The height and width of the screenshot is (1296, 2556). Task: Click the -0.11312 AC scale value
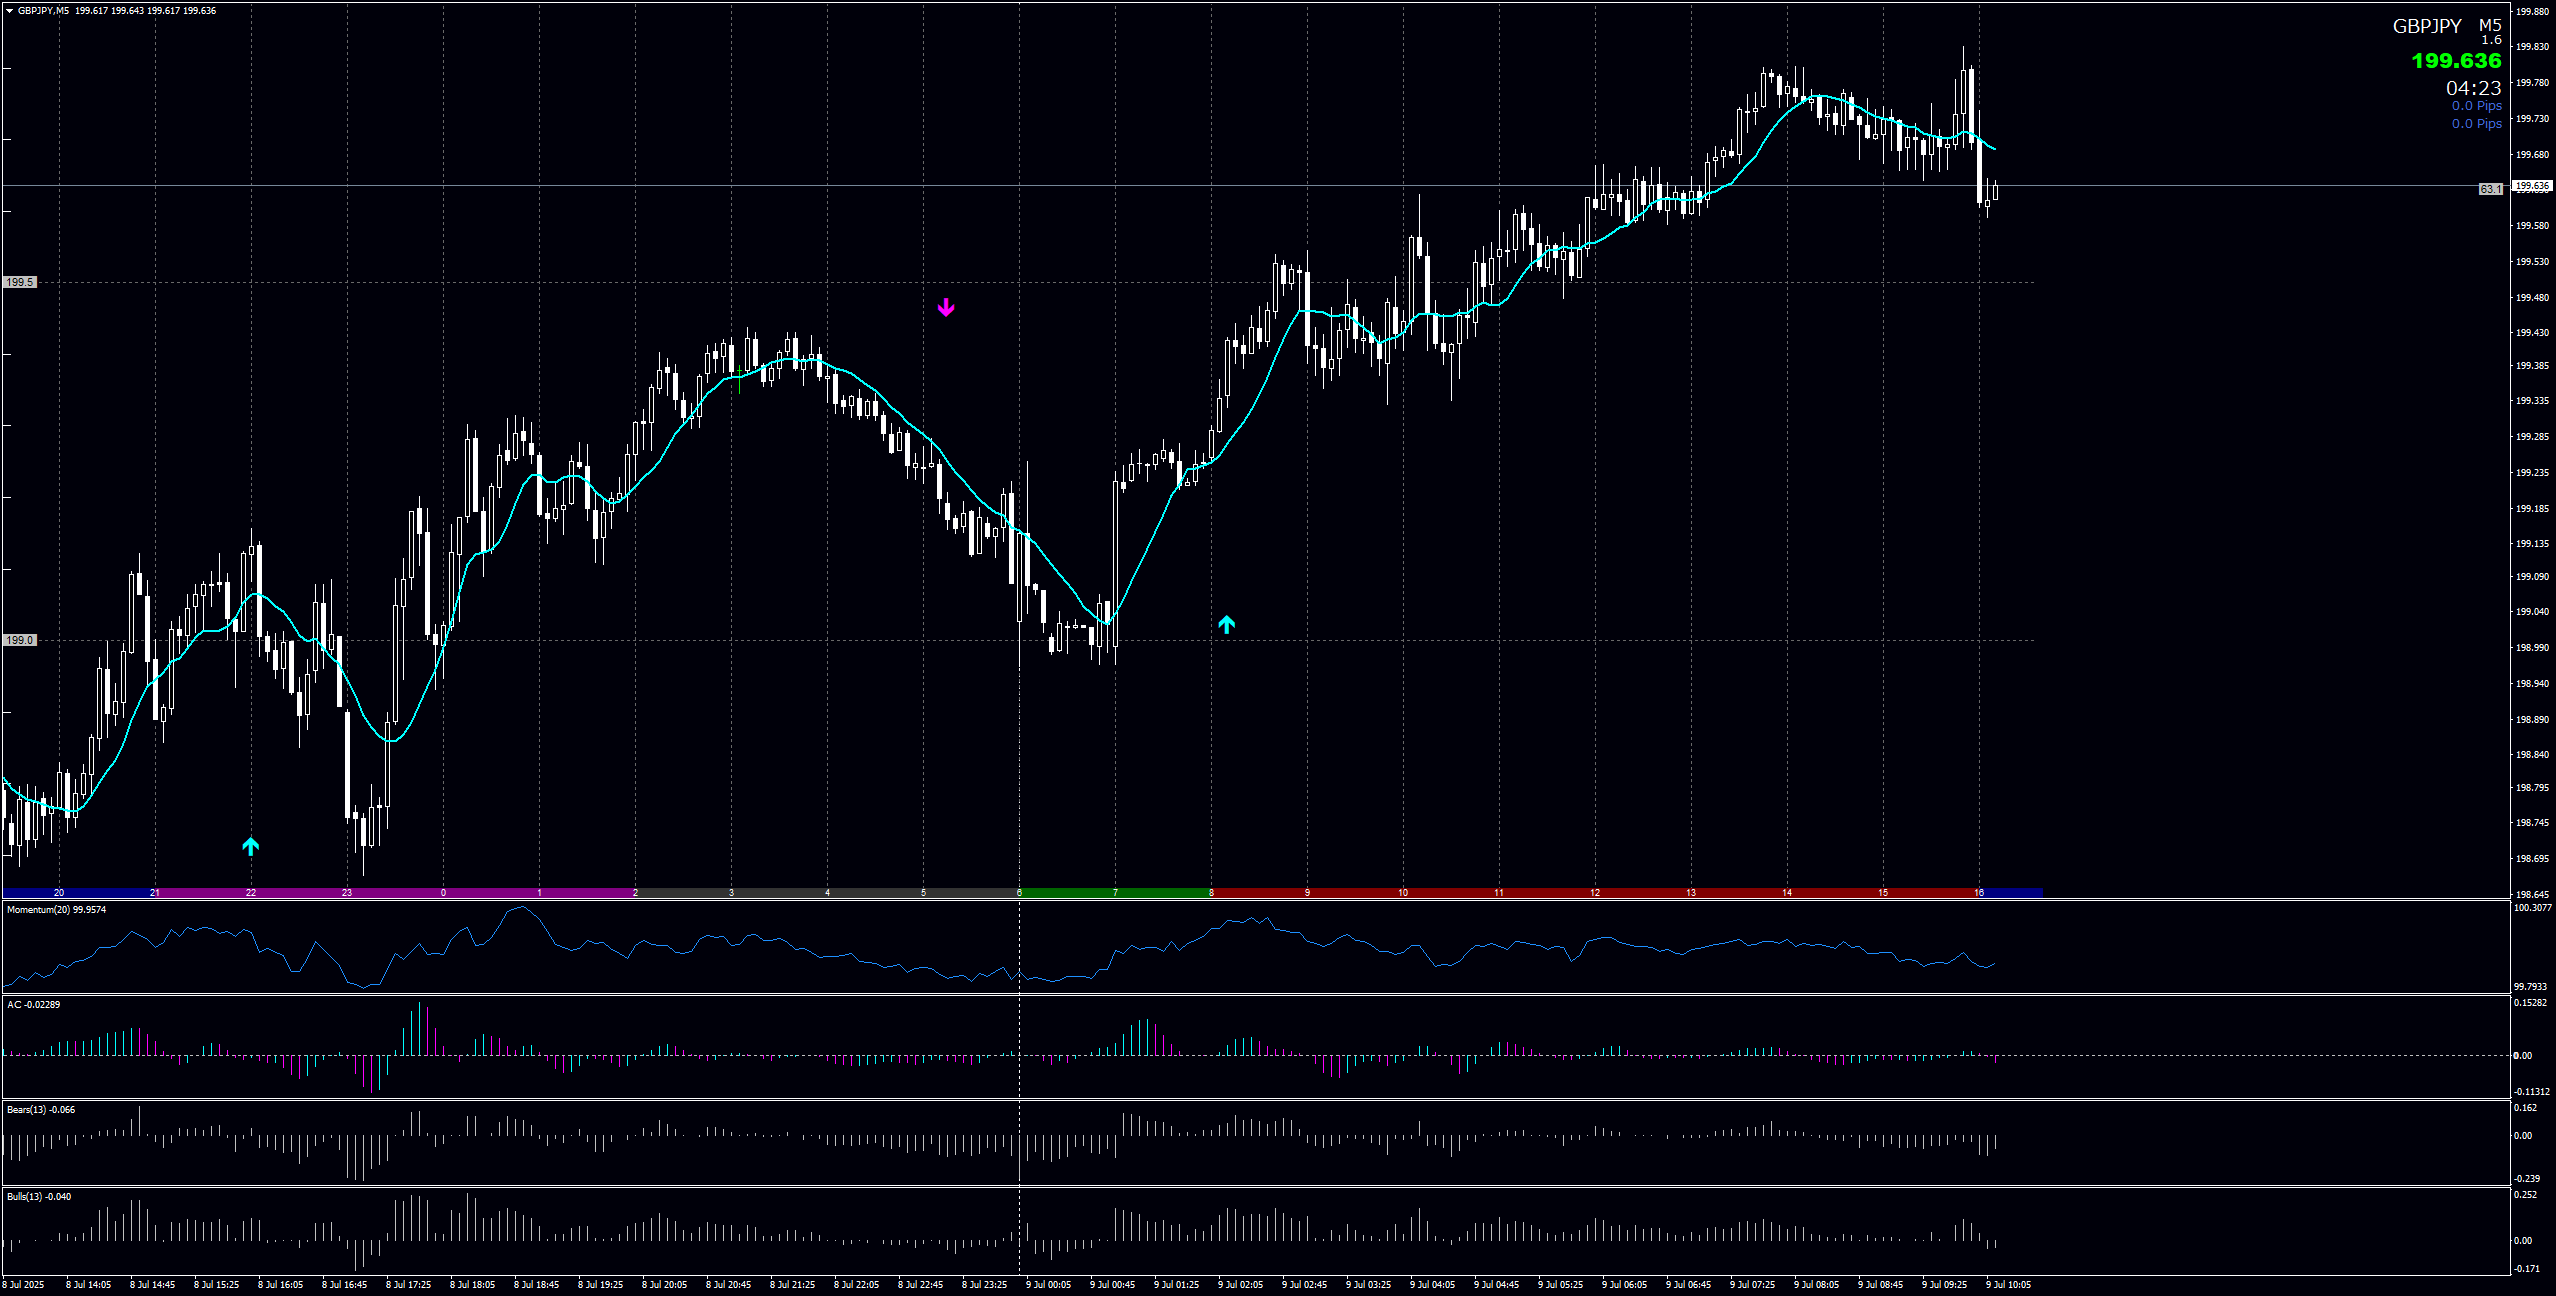pos(2532,1092)
